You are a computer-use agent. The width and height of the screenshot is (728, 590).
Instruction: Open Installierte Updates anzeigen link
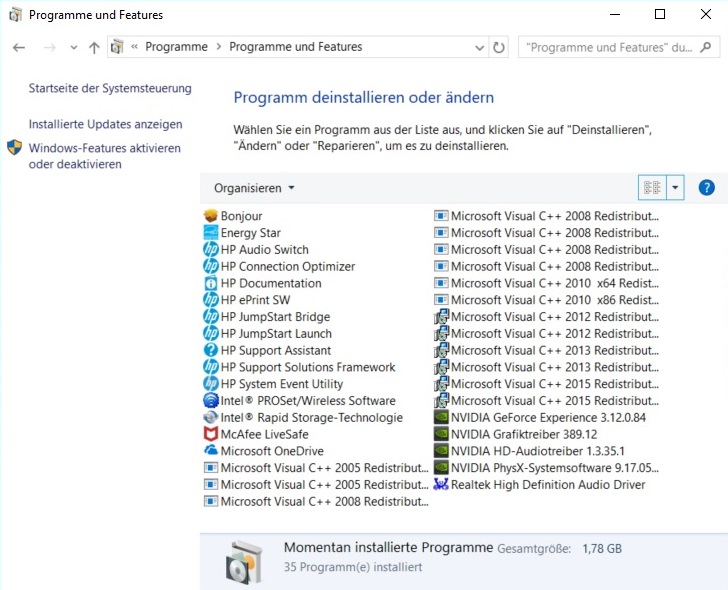[105, 124]
